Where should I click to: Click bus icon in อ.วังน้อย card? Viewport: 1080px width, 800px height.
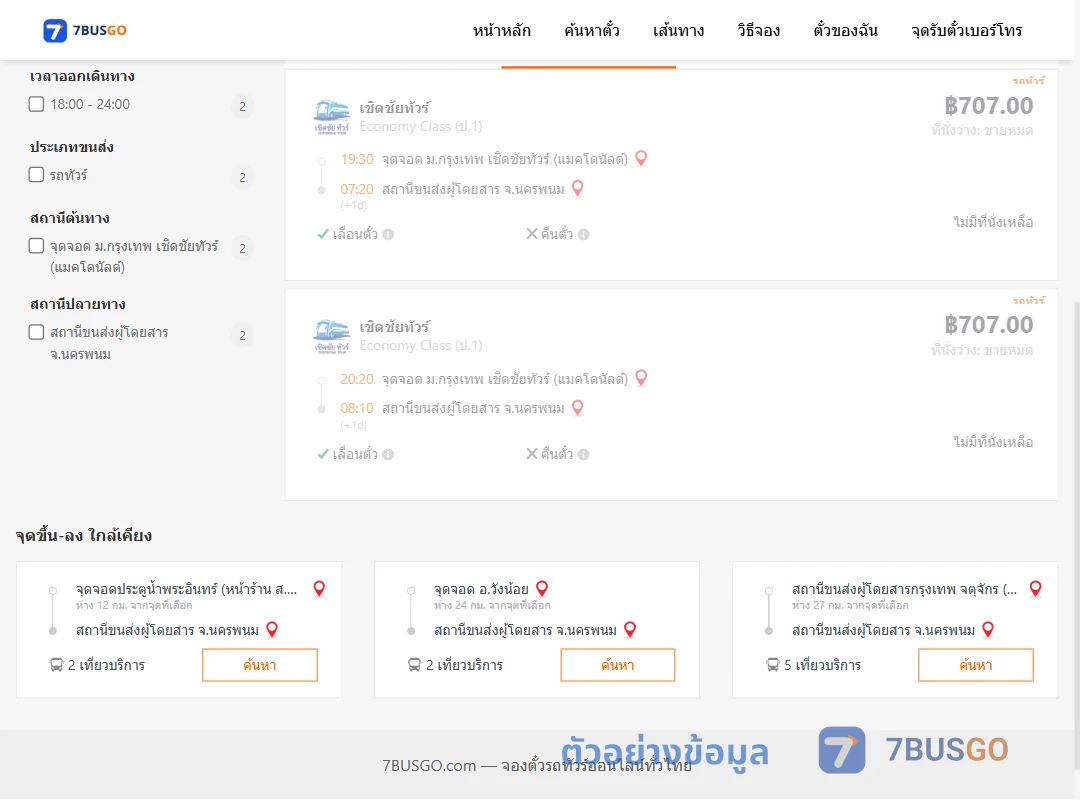coord(415,665)
